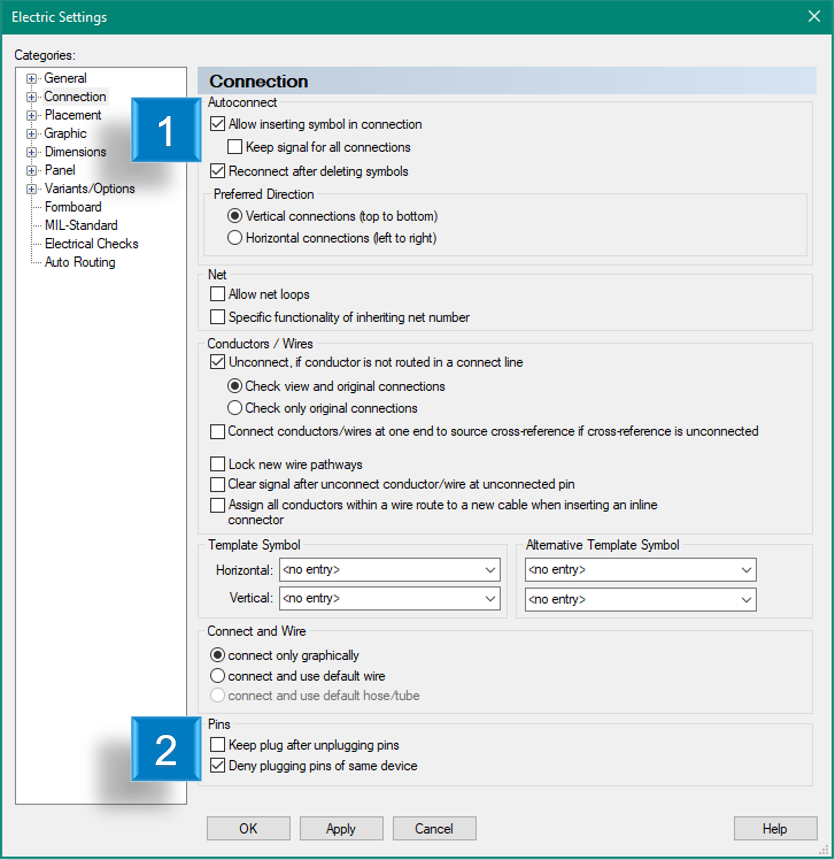Expand the Placement category
This screenshot has height=860, width=835.
point(31,115)
